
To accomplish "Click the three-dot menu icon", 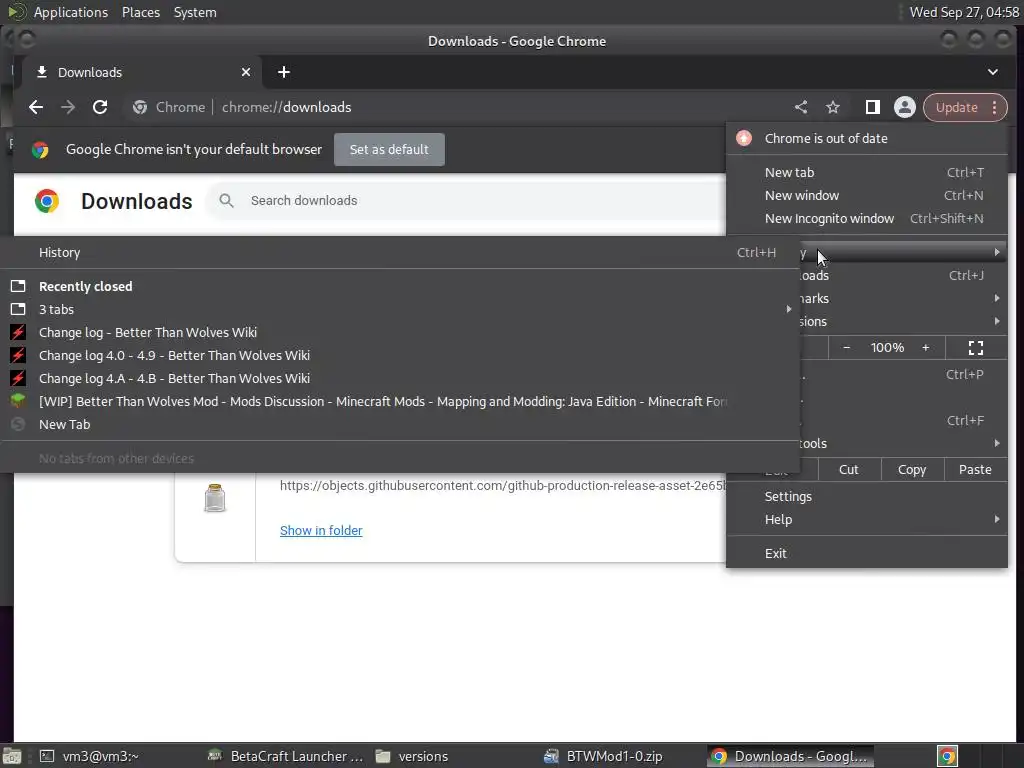I will click(994, 107).
